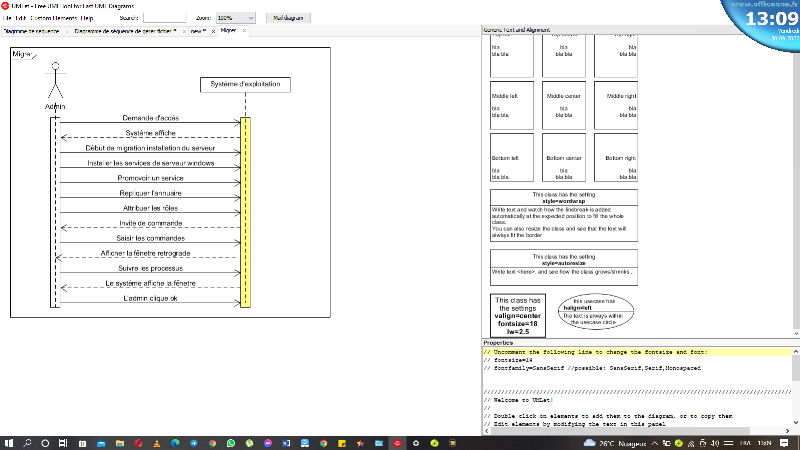Select the 'Système d'exploitation' lifeline box

[x=245, y=85]
